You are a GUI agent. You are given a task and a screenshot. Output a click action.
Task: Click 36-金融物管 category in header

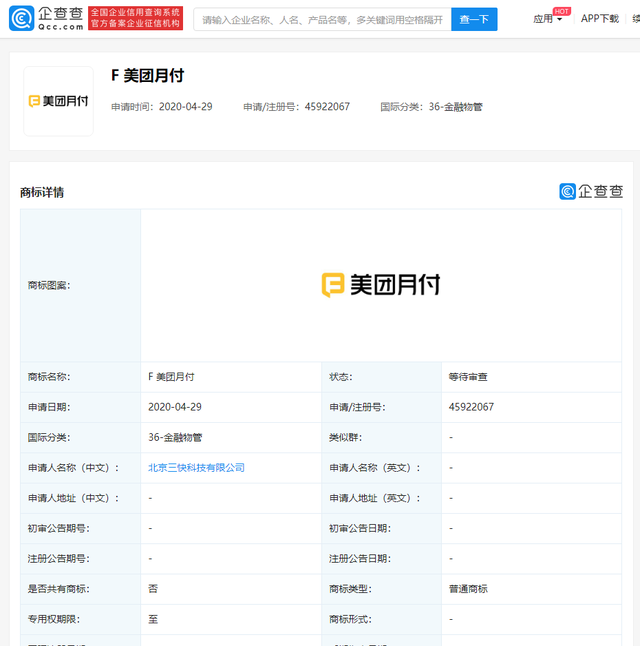coord(455,107)
